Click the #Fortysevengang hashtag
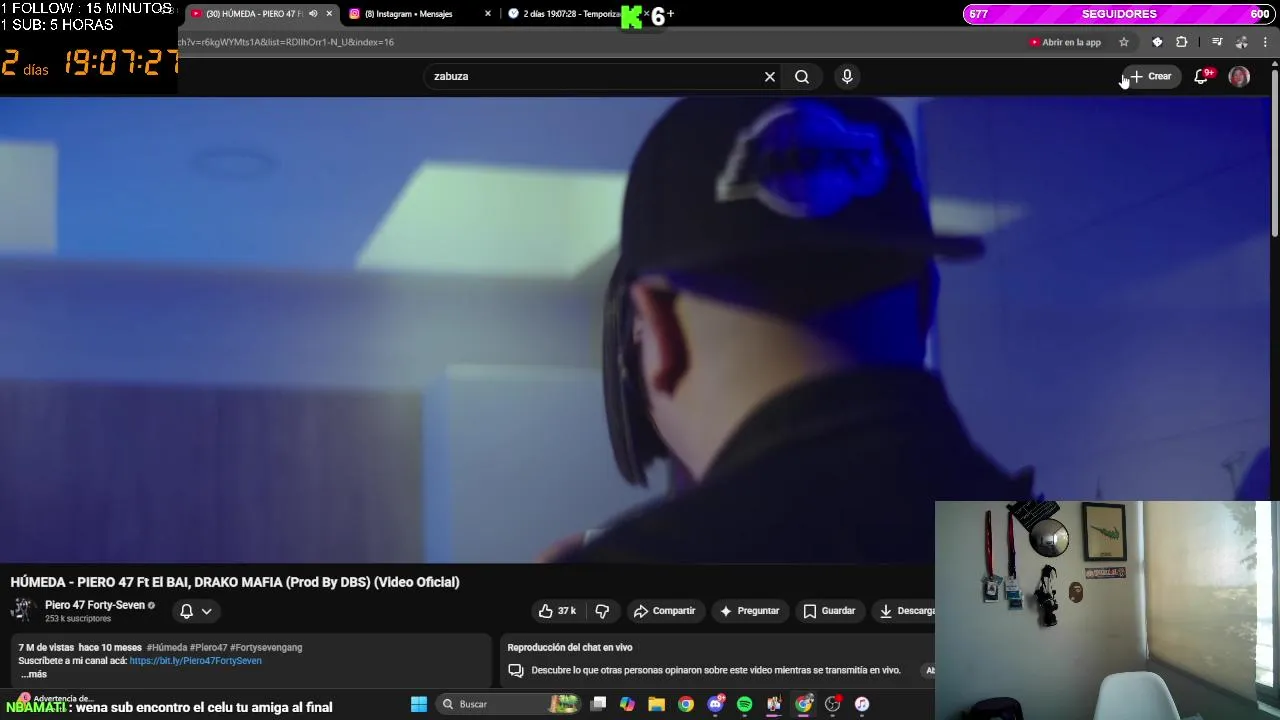The height and width of the screenshot is (720, 1280). (266, 648)
